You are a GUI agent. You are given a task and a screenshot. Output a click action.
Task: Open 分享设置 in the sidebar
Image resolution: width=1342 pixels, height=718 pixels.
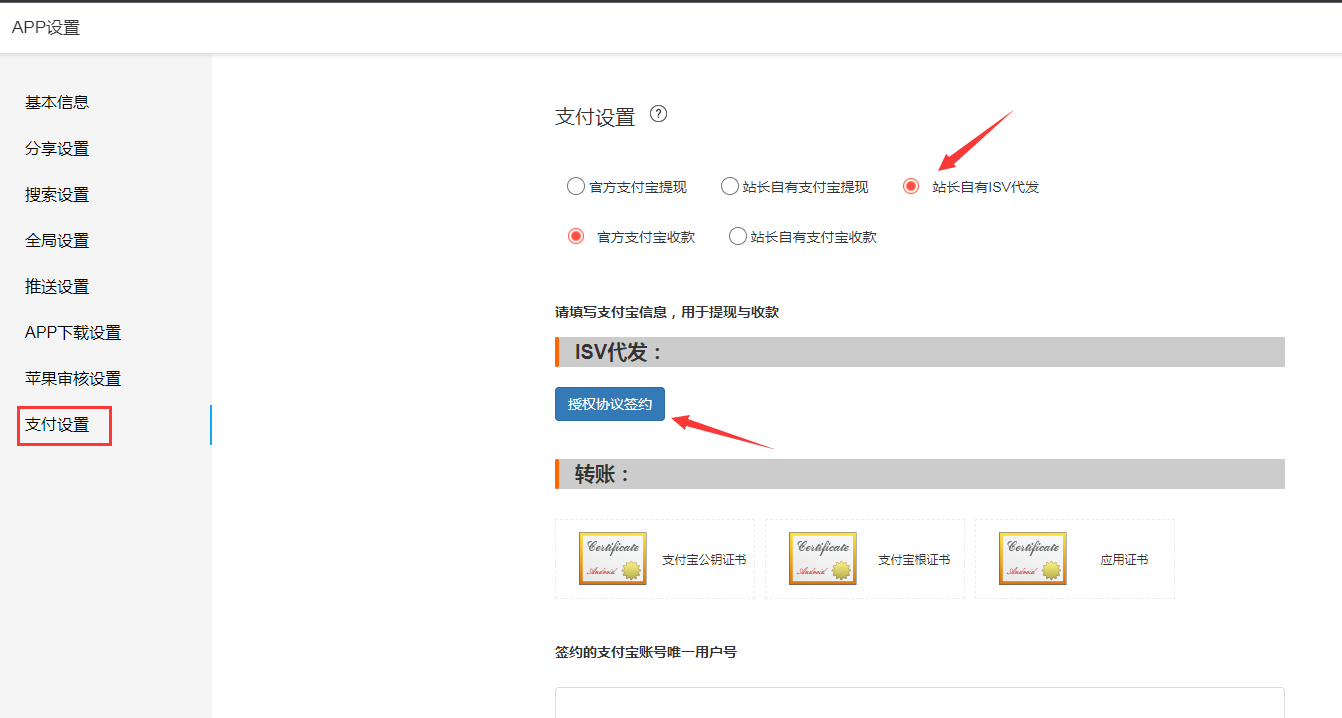(57, 148)
